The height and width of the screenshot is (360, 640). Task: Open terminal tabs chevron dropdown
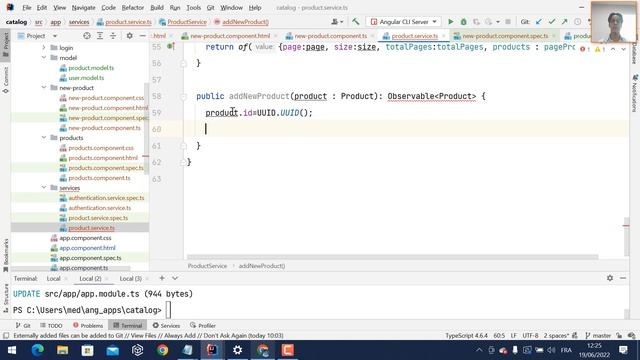tap(175, 278)
